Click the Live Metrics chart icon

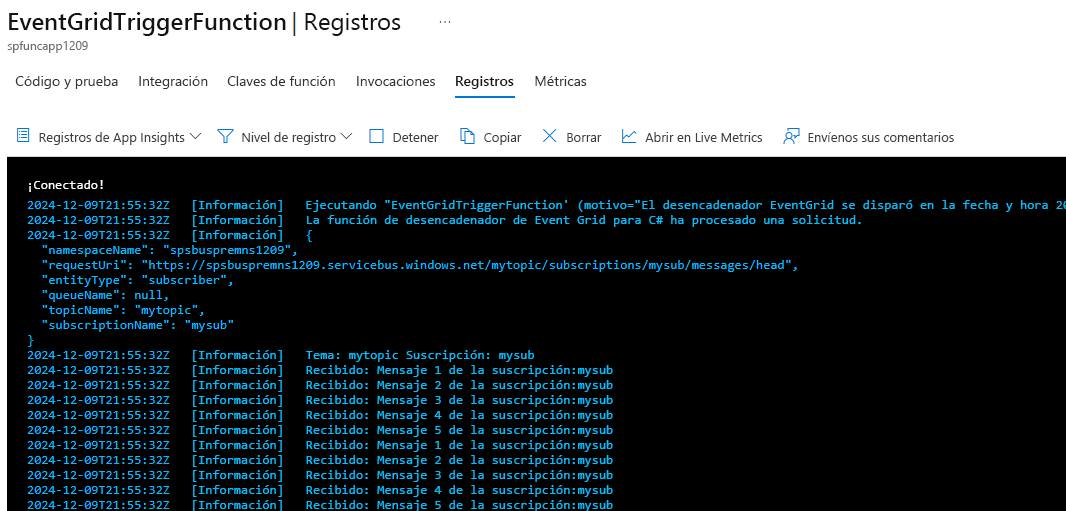click(x=629, y=137)
